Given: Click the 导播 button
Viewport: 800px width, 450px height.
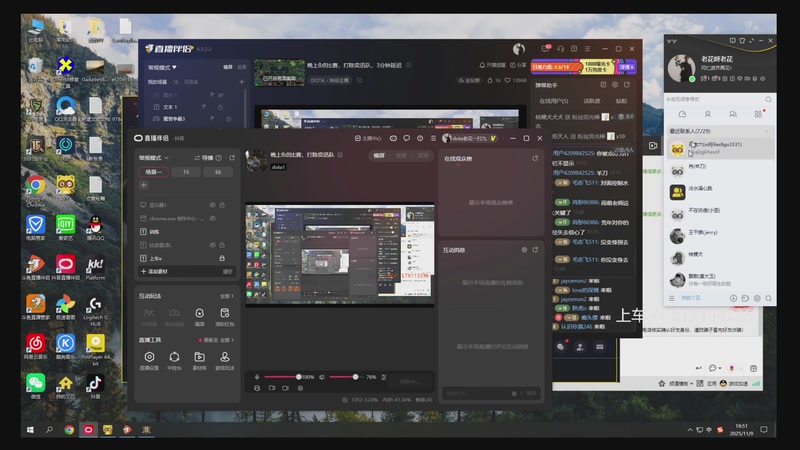Looking at the screenshot, I should tap(204, 158).
